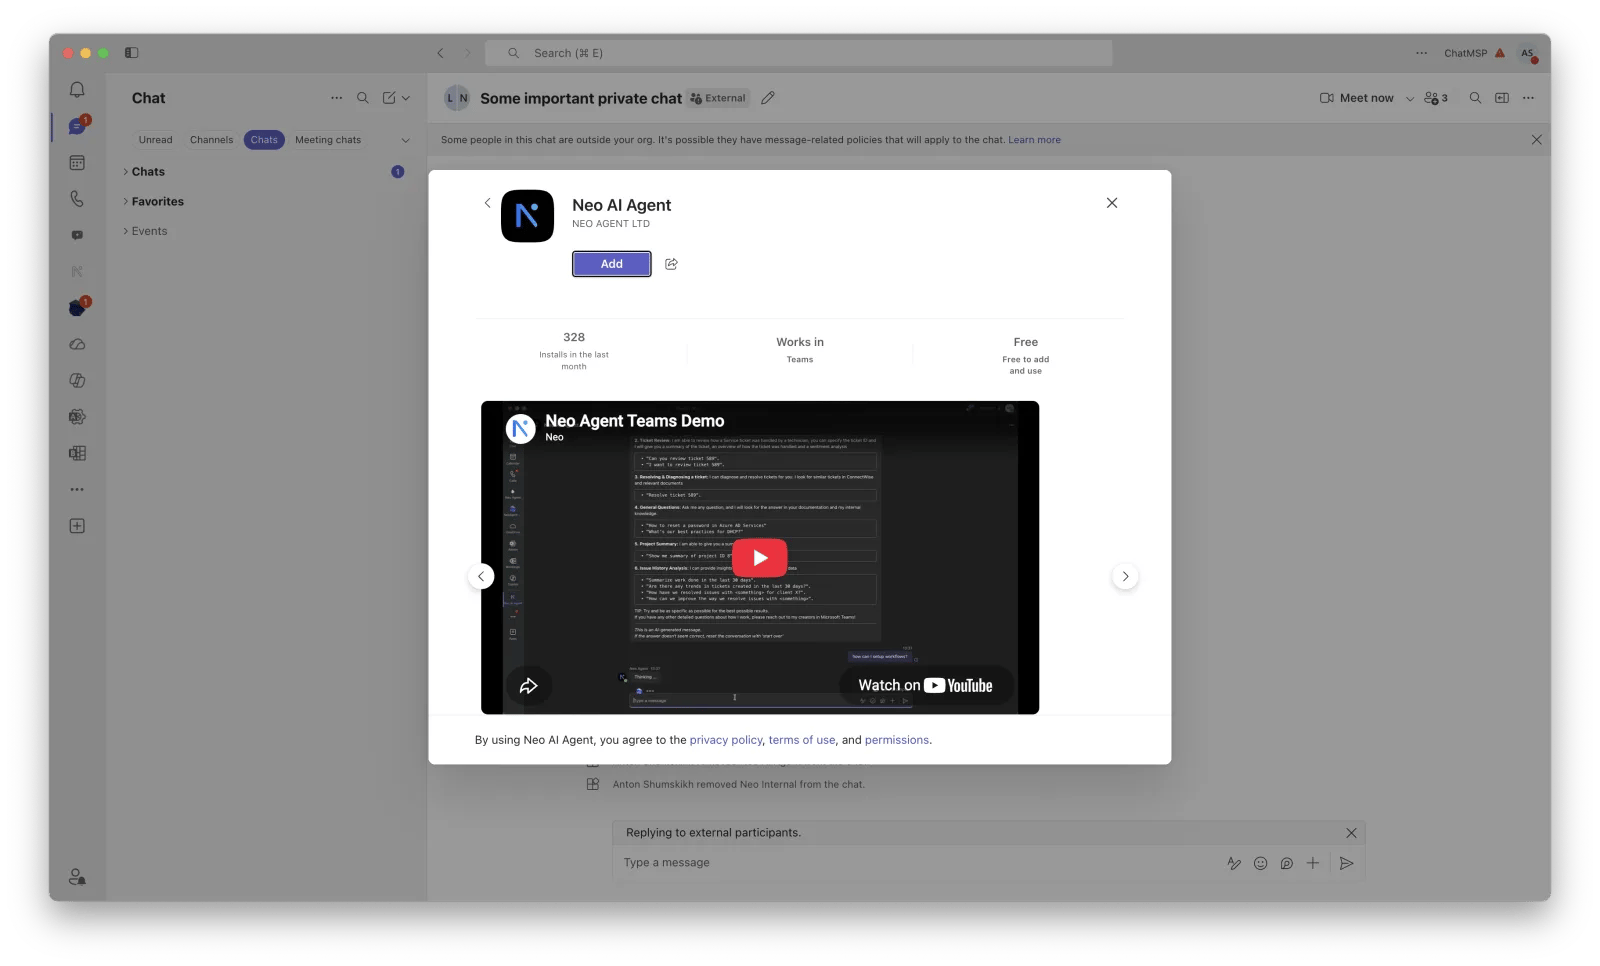Open the Meet now dropdown arrow

pyautogui.click(x=1410, y=98)
